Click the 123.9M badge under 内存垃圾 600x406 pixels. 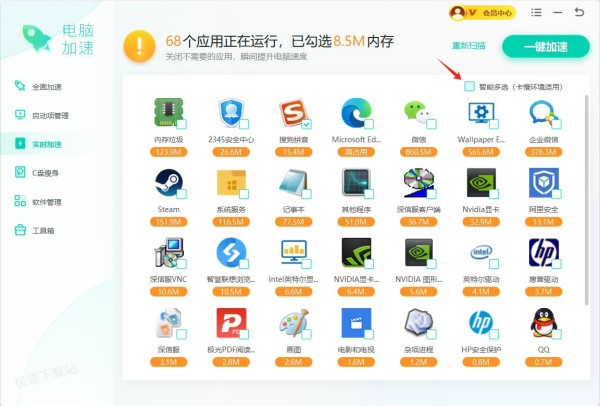(x=168, y=152)
